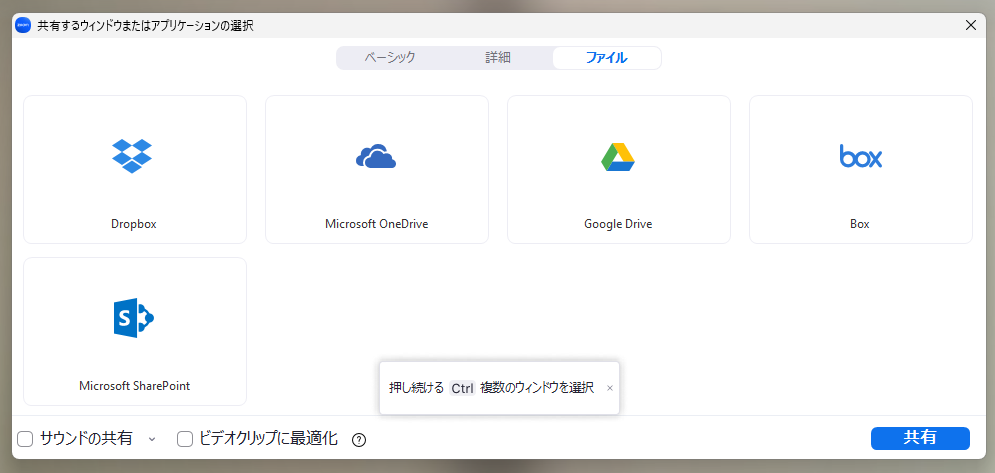Close the share selection window

970,26
